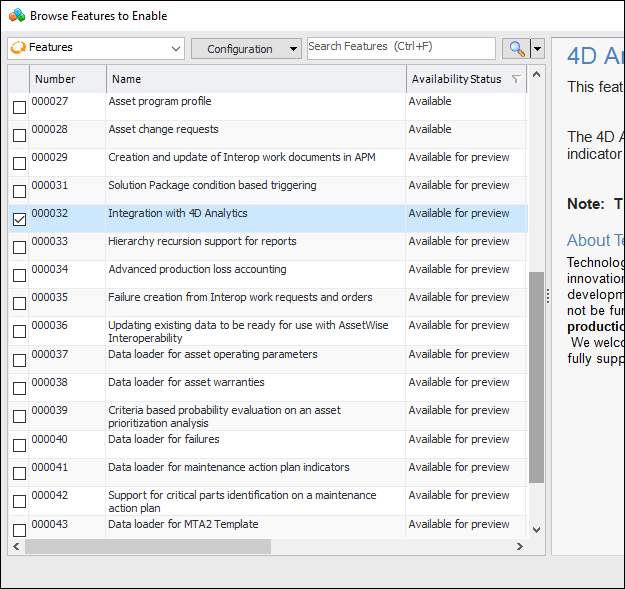
Task: Focus the Search Features input field
Action: point(400,47)
